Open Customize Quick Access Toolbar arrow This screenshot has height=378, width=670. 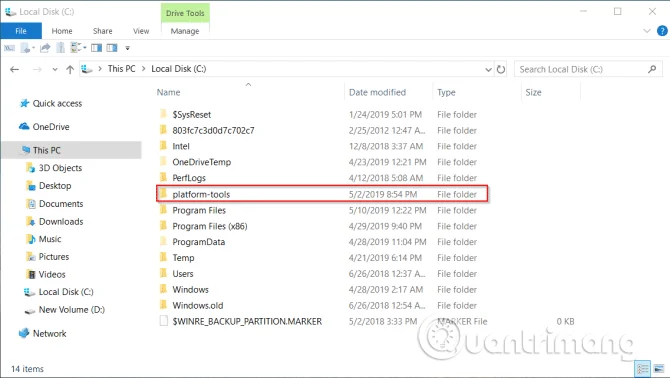(x=127, y=48)
